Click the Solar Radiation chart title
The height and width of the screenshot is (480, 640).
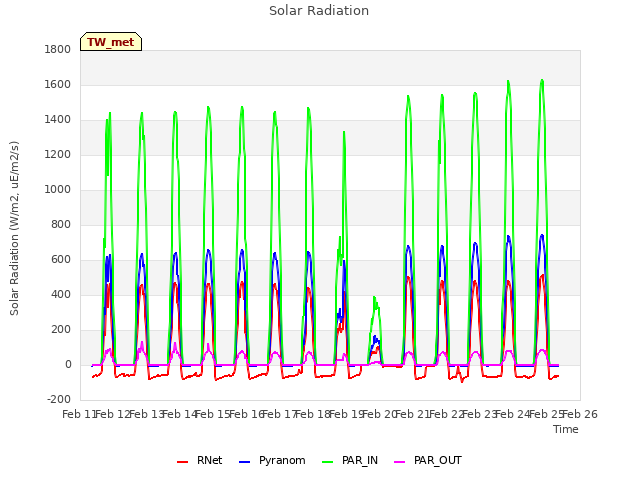[x=319, y=11]
